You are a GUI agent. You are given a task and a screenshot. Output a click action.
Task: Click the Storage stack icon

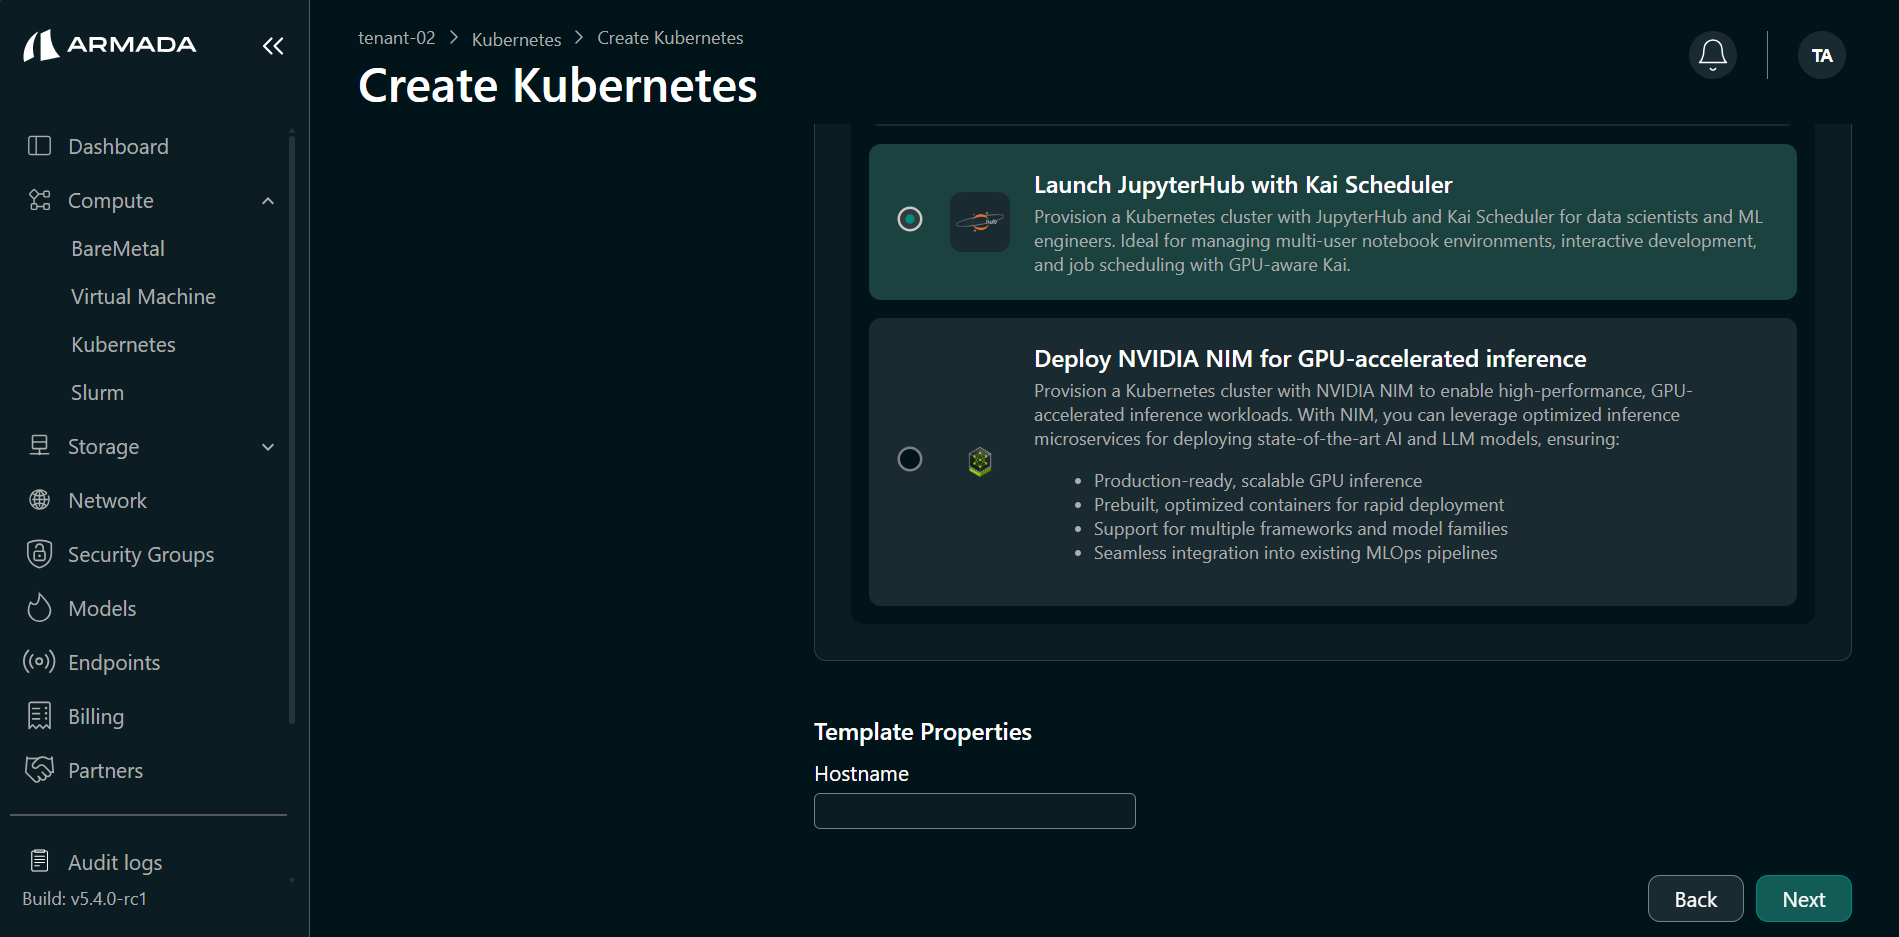click(39, 446)
